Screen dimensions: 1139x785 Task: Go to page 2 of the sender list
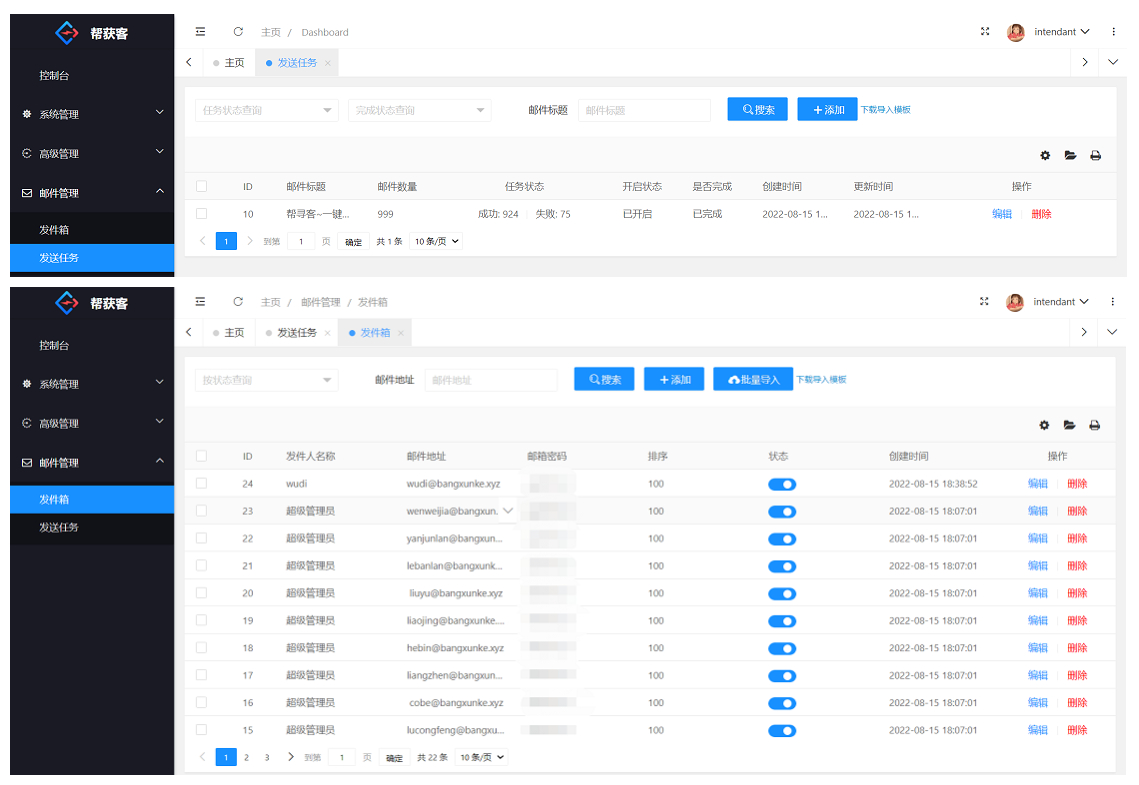[247, 758]
